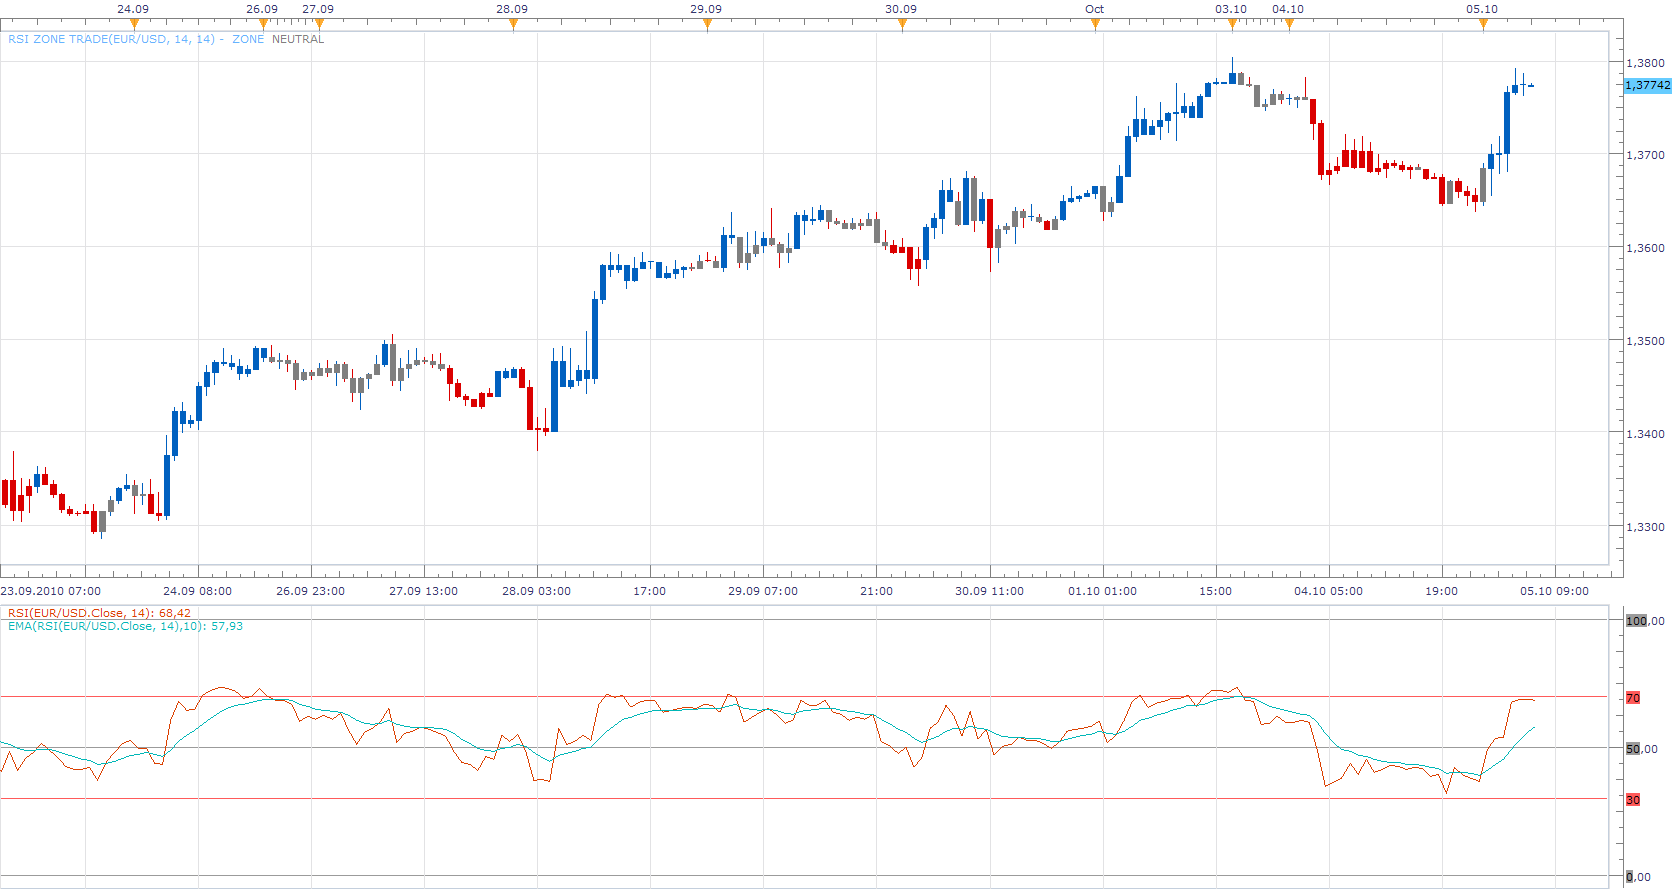
Task: Click the 04.10 05:00 time axis label
Action: pos(1329,591)
